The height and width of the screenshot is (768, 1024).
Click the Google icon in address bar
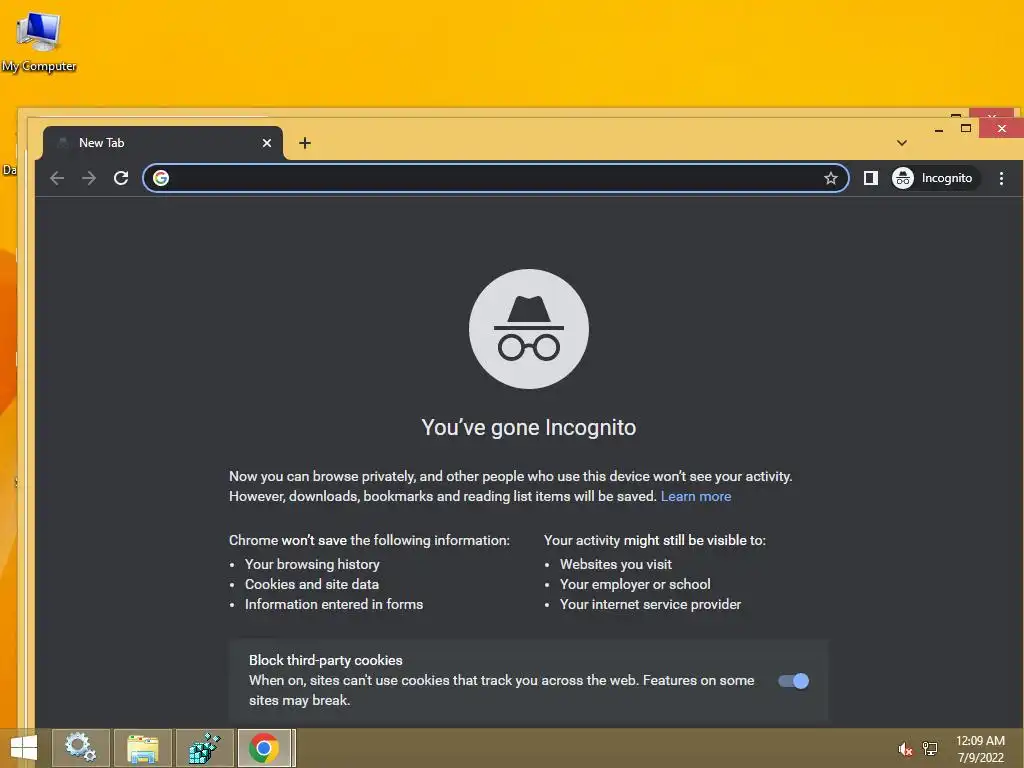tap(161, 178)
